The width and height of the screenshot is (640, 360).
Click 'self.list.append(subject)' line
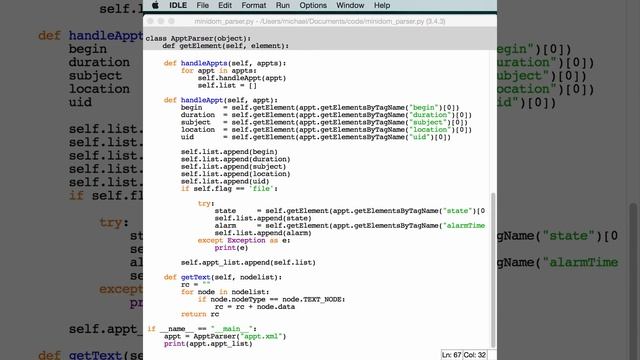[233, 166]
